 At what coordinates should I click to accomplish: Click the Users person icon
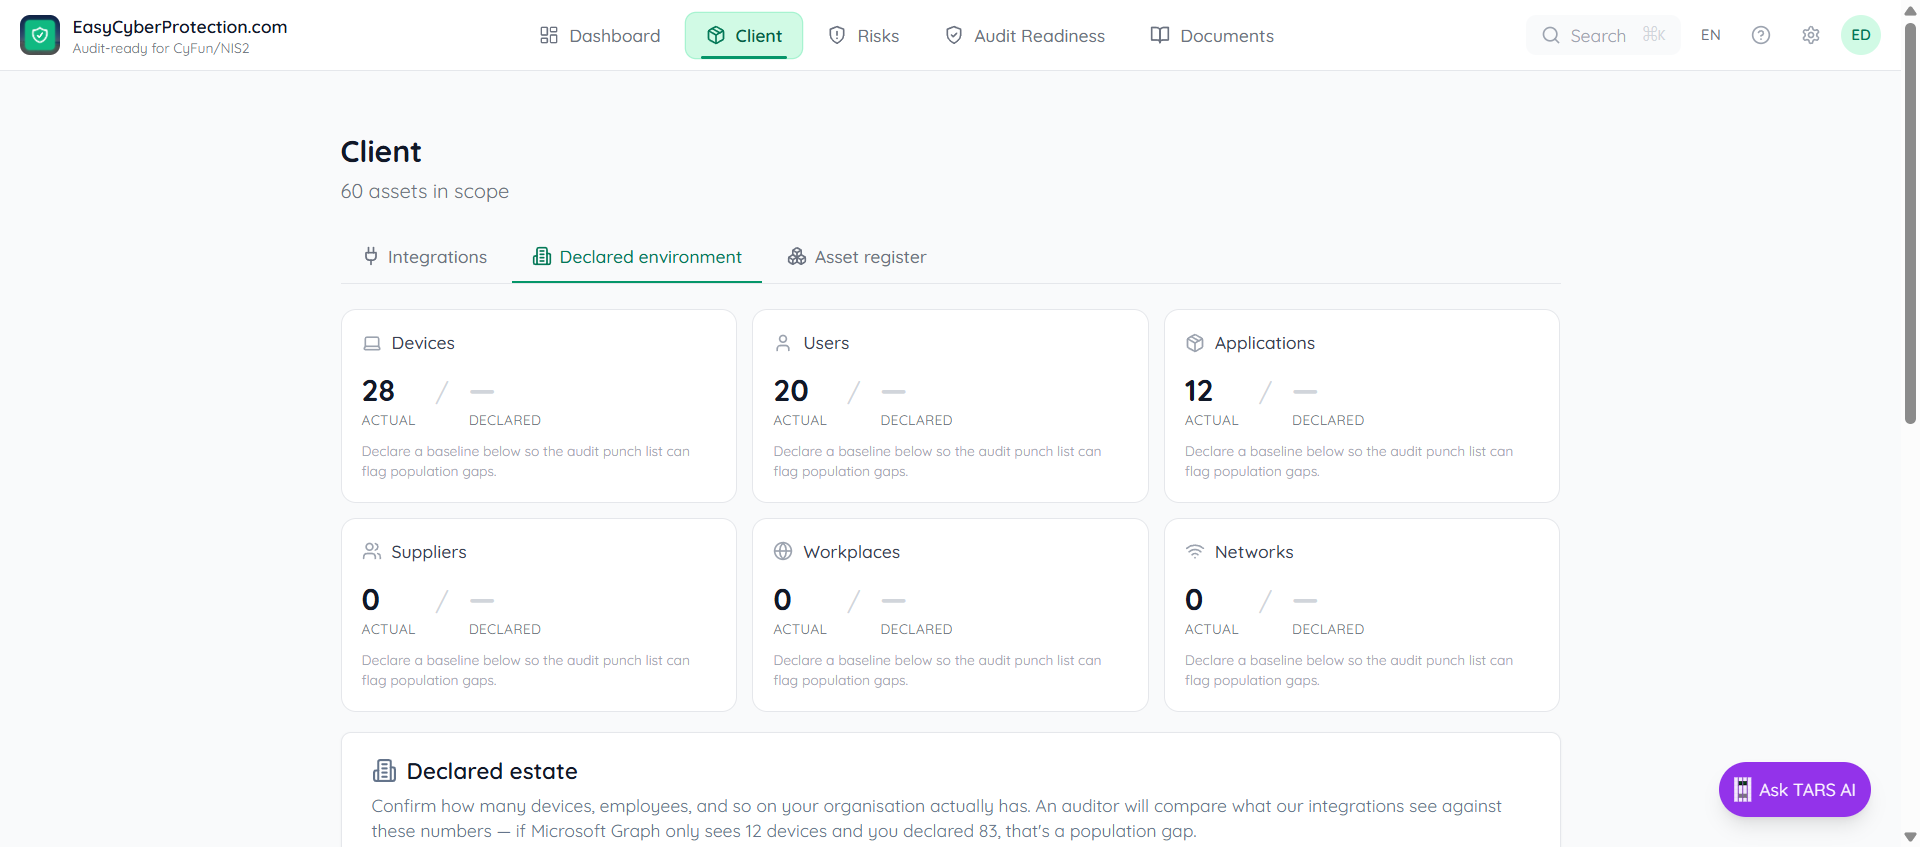[x=783, y=343]
